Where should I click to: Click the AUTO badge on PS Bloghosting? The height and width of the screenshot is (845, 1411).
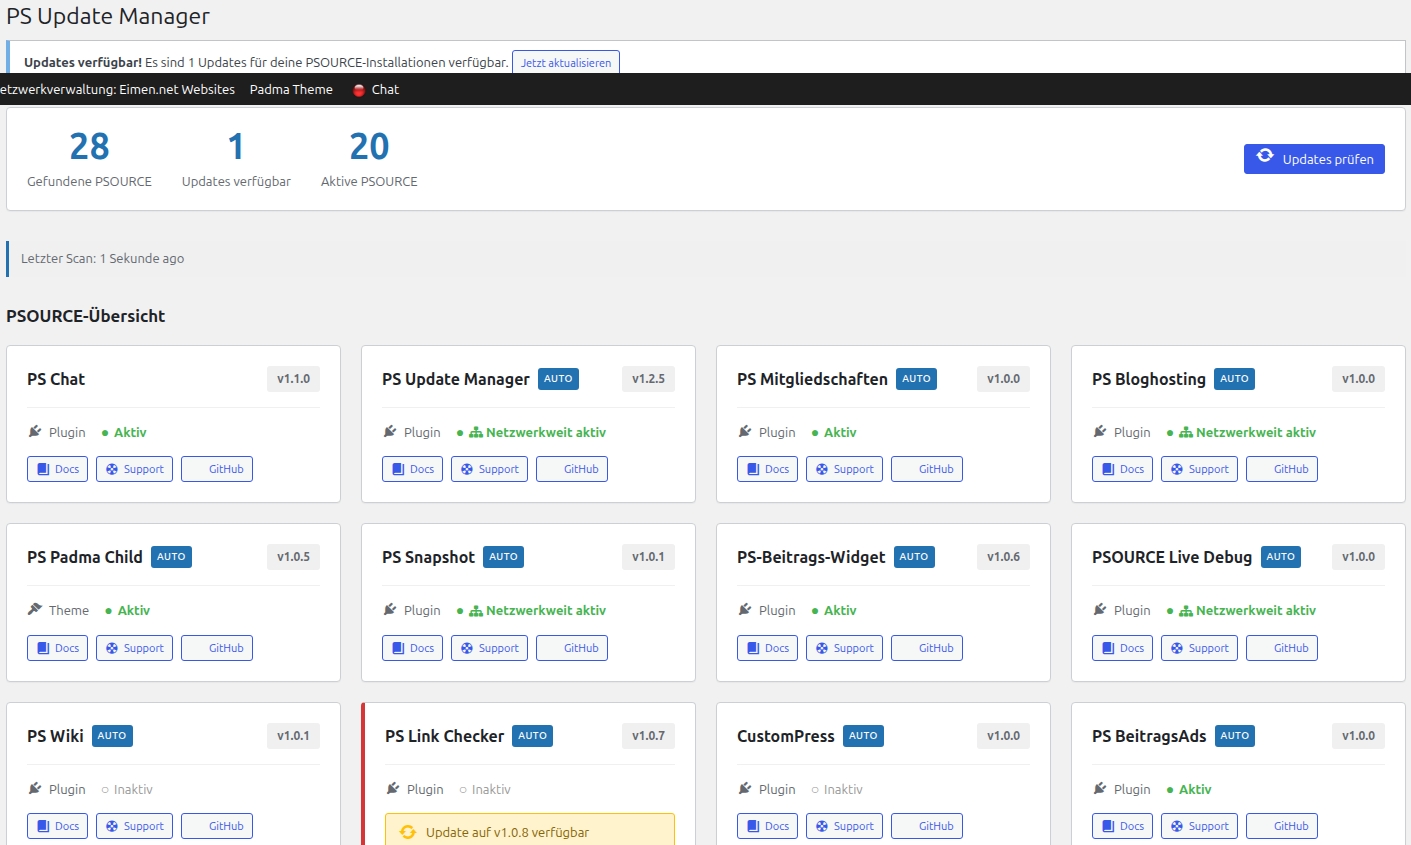[1234, 379]
